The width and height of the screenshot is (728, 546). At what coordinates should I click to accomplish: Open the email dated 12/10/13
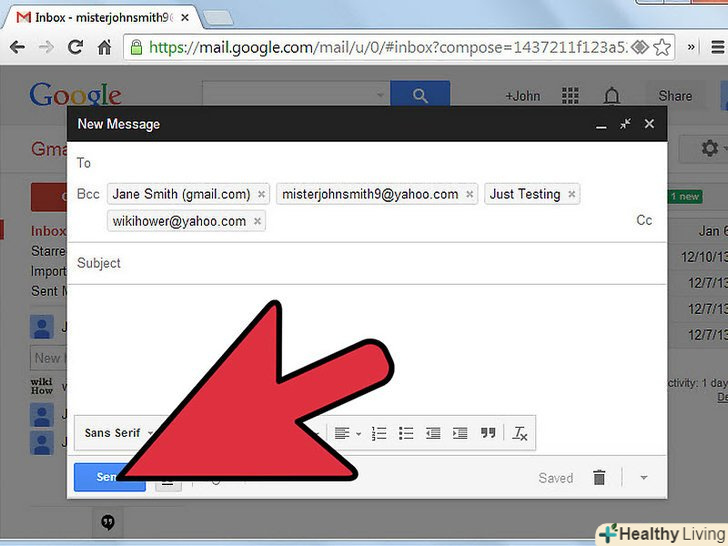pyautogui.click(x=704, y=257)
